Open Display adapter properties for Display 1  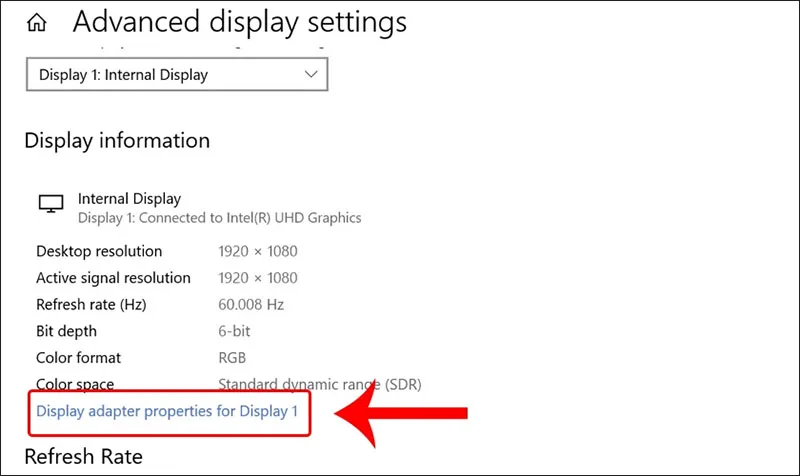click(x=167, y=411)
